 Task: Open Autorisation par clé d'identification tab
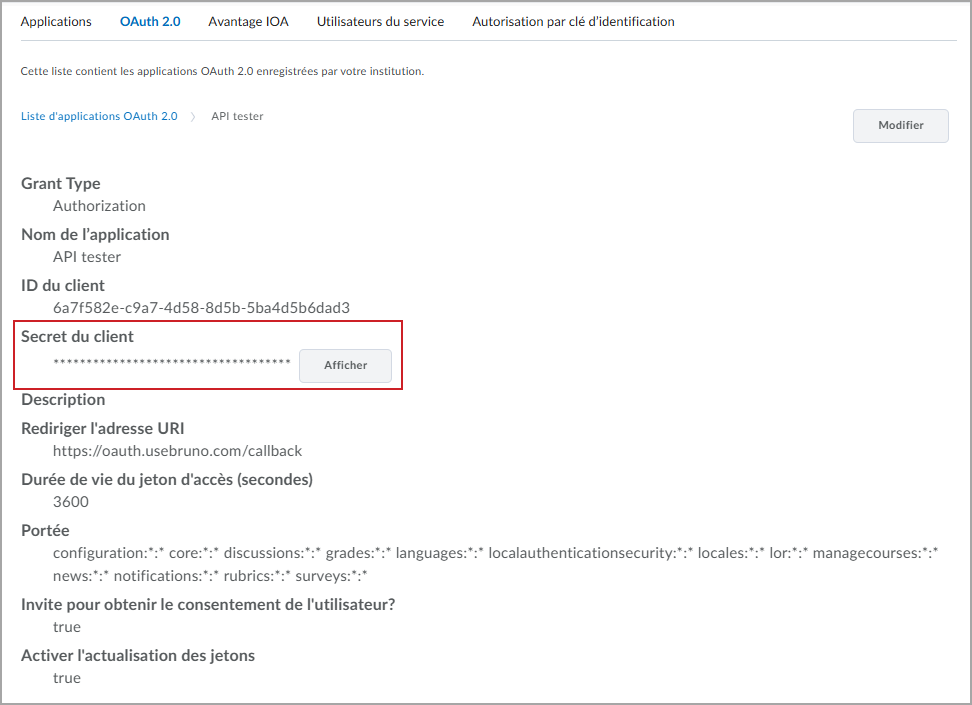click(x=573, y=22)
